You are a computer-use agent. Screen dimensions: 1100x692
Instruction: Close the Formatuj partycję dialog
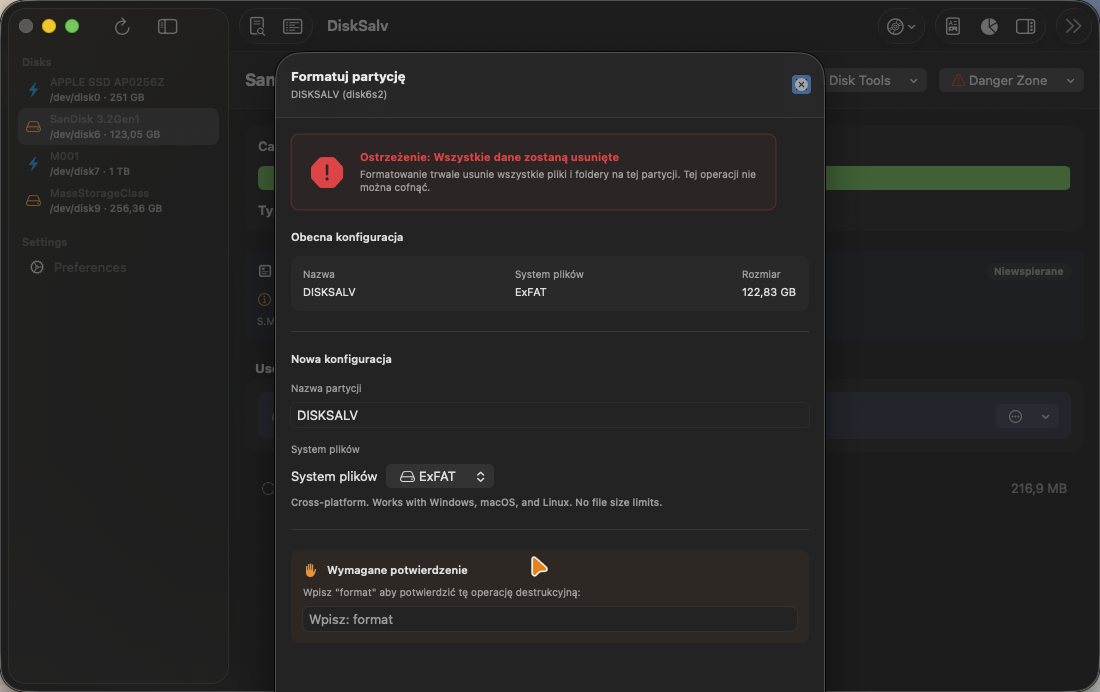point(801,84)
